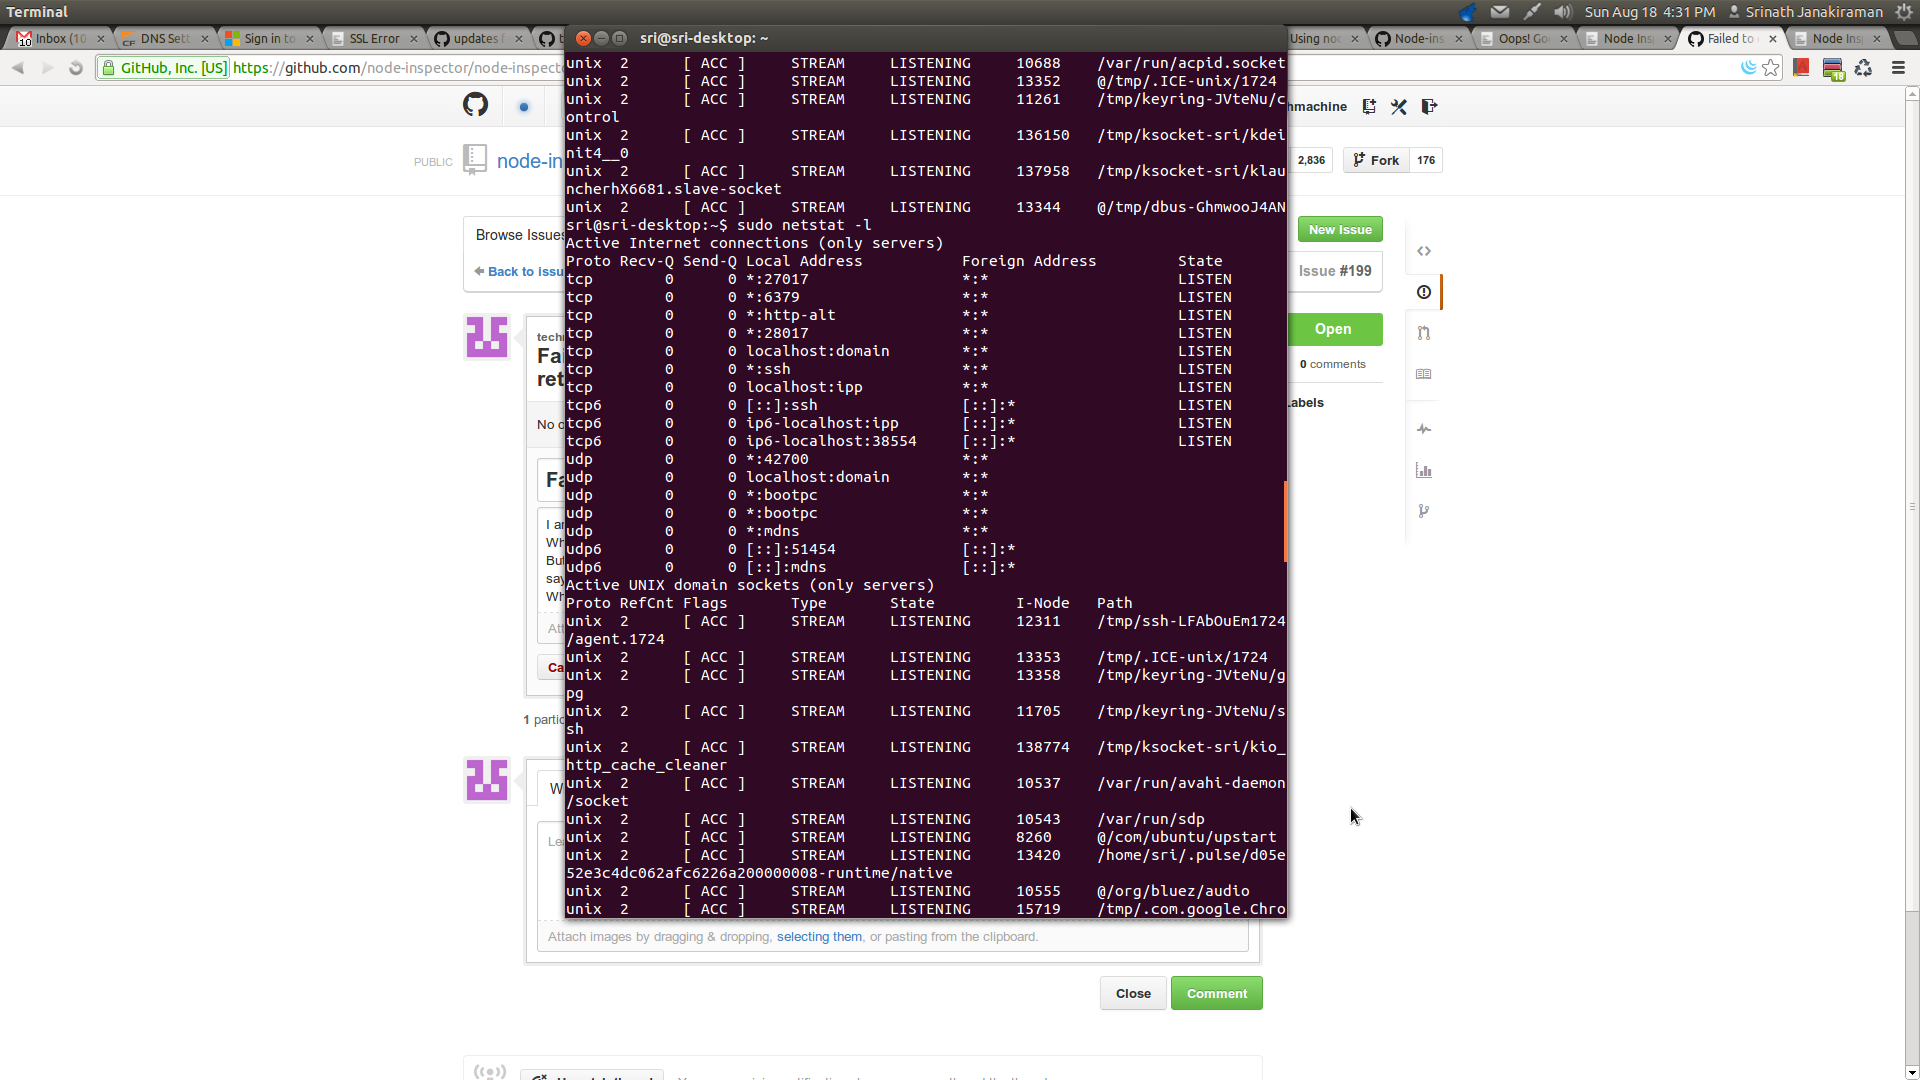Viewport: 1920px width, 1080px height.
Task: Switch to the SSL Error tab
Action: coord(374,38)
